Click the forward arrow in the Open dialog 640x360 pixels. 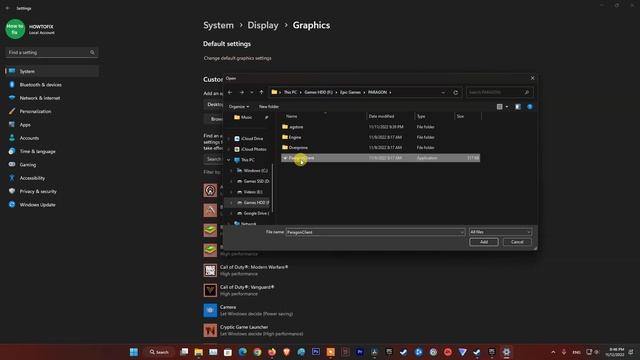tap(242, 92)
